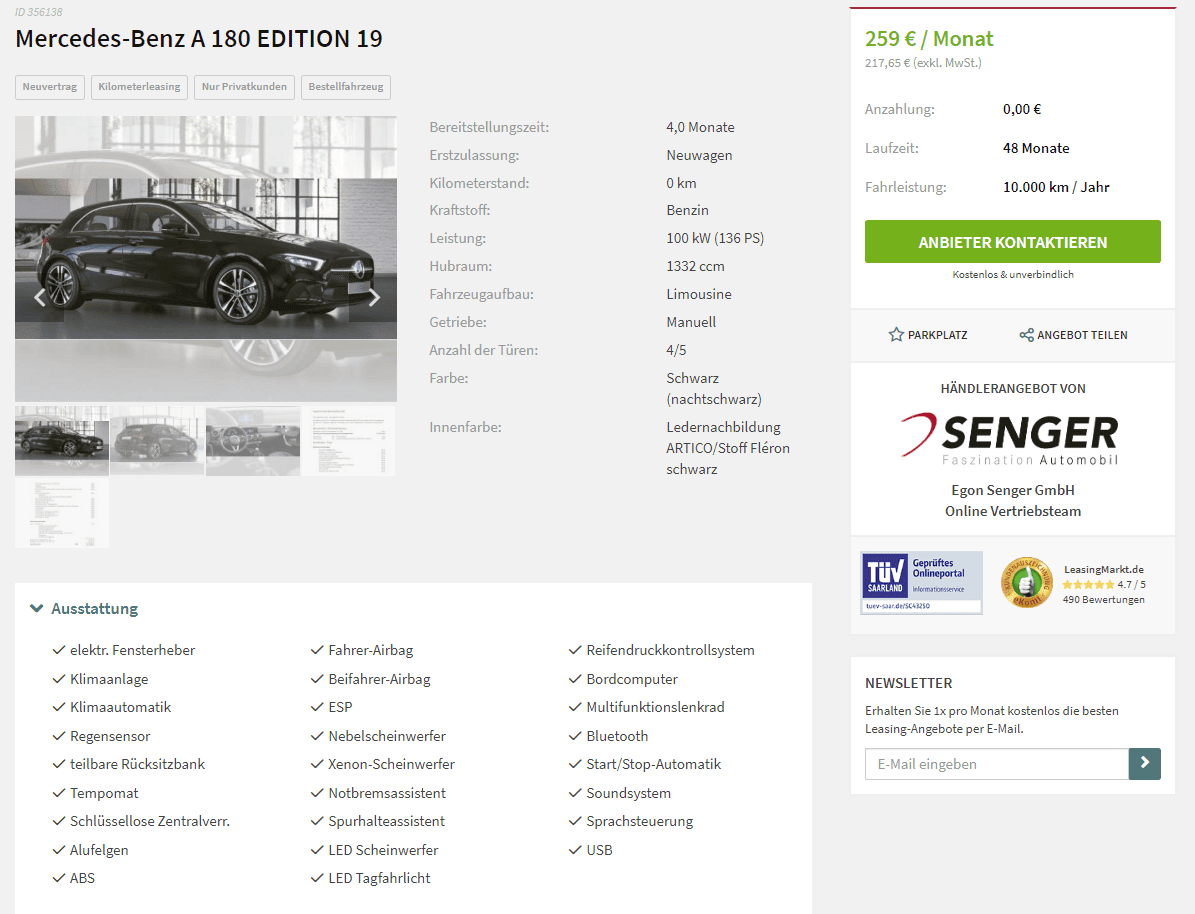The width and height of the screenshot is (1195, 914).
Task: Open the eKomi customer rating seal
Action: pos(1027,582)
